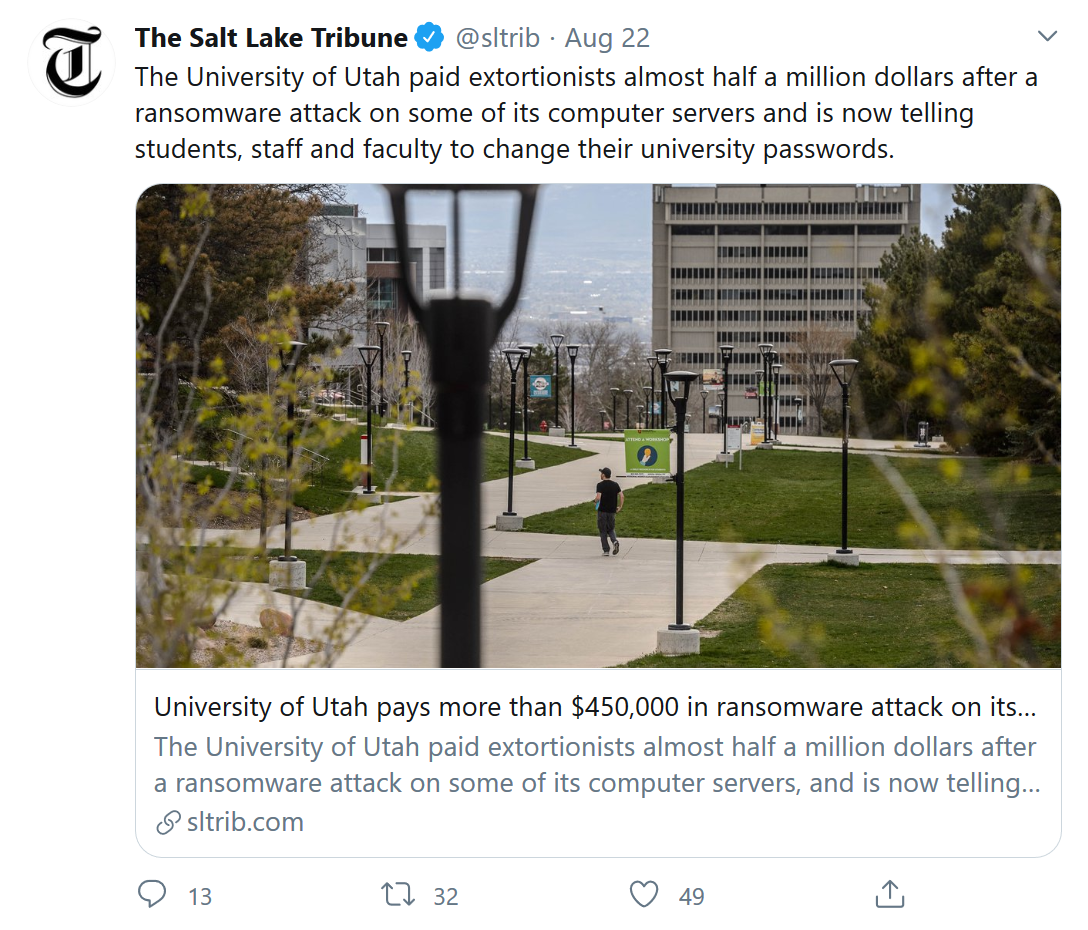The height and width of the screenshot is (930, 1088).
Task: Open the Aug 22 timestamp link
Action: [x=607, y=38]
